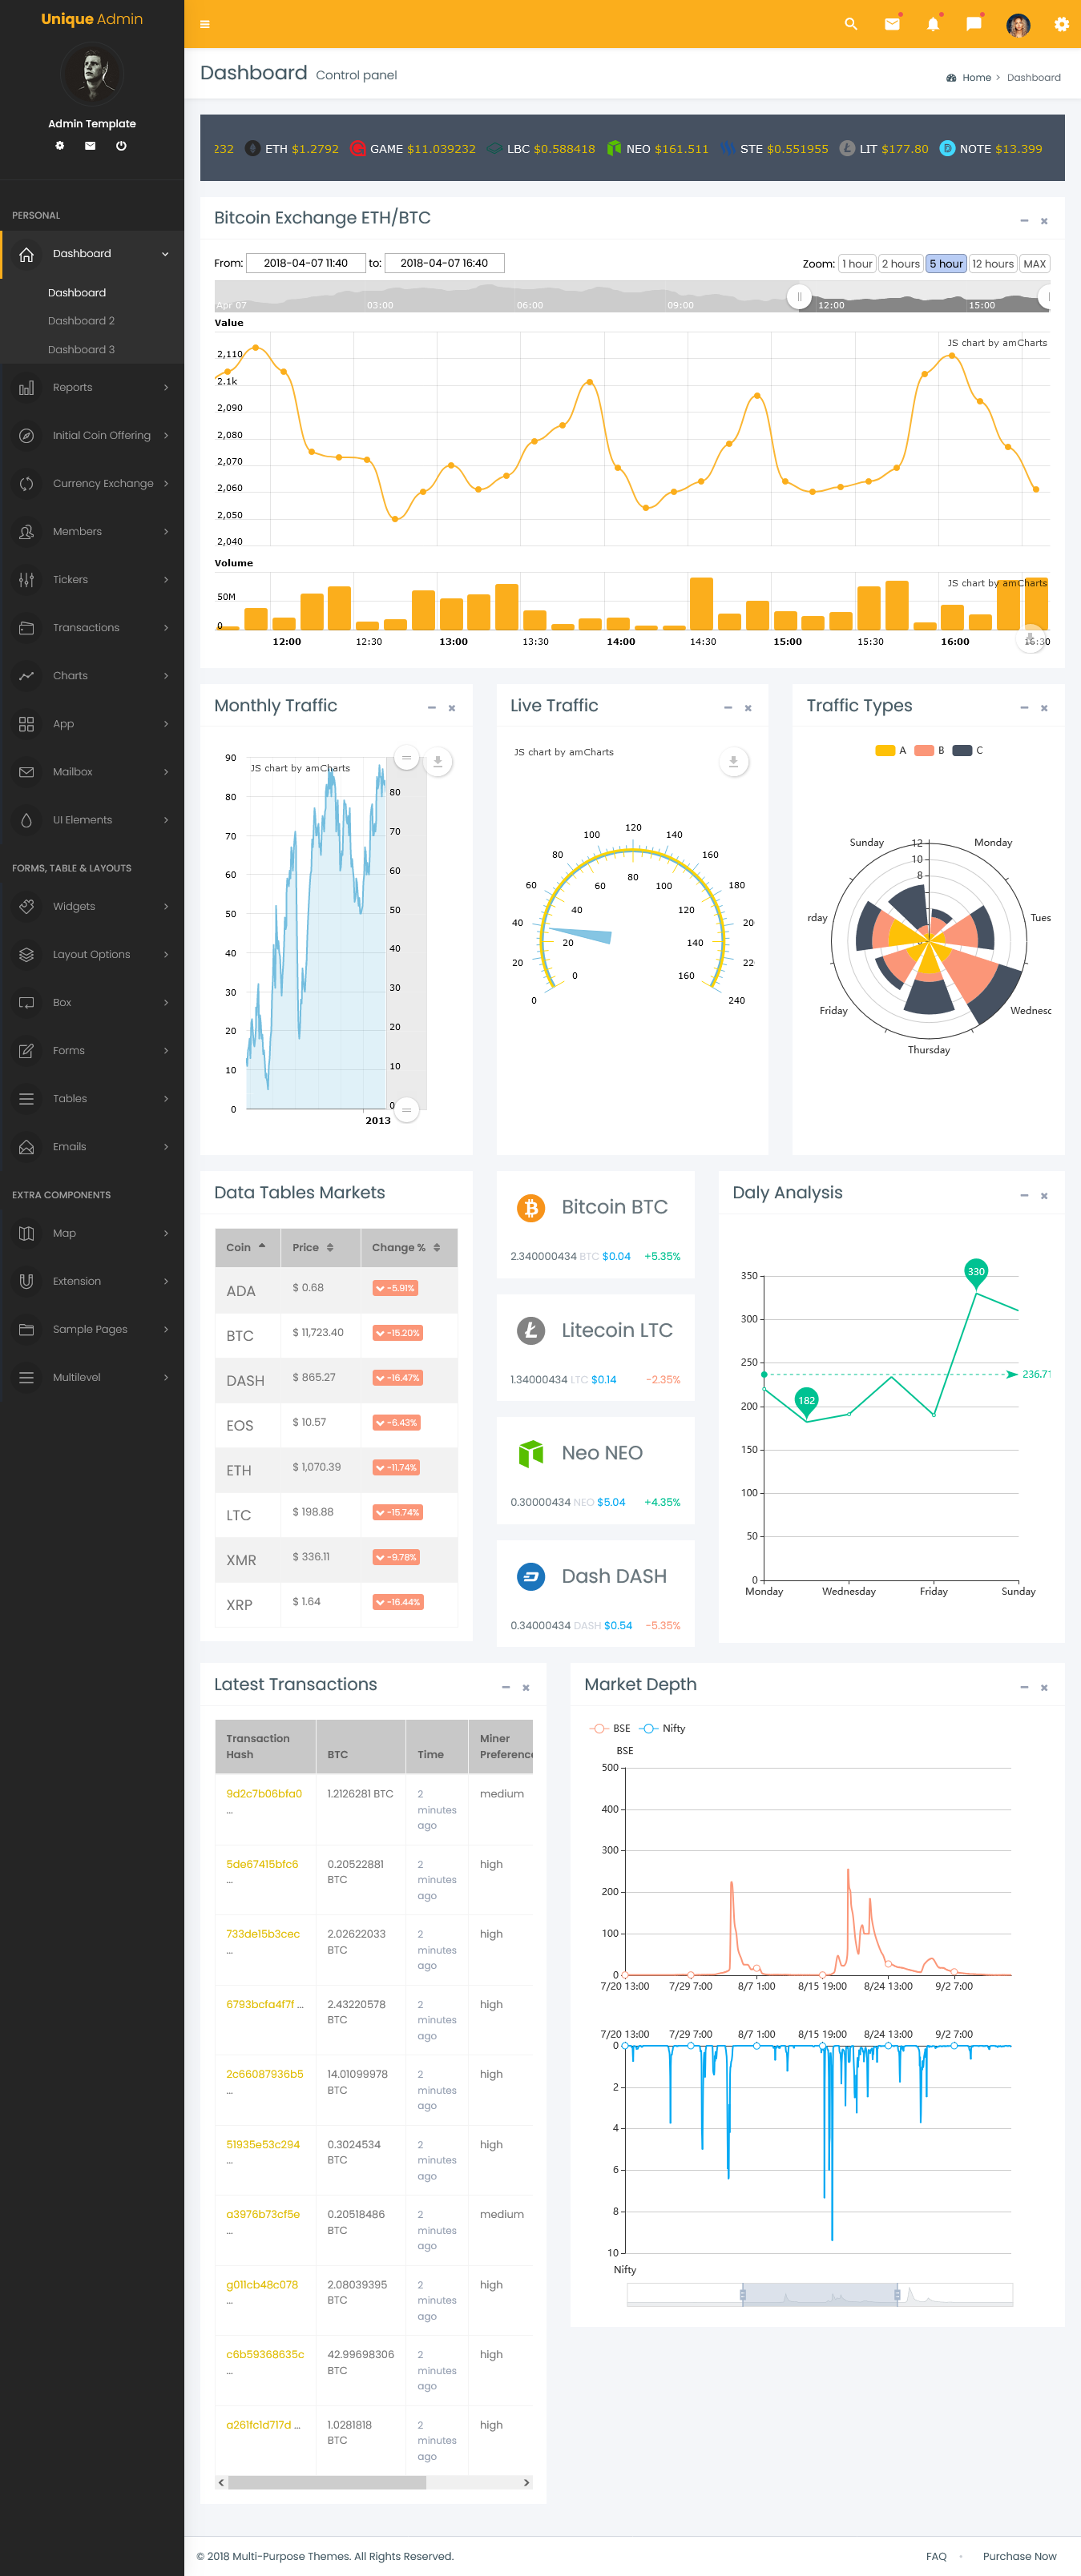Expand the Mailbox sidebar menu
This screenshot has width=1081, height=2576.
coord(92,772)
